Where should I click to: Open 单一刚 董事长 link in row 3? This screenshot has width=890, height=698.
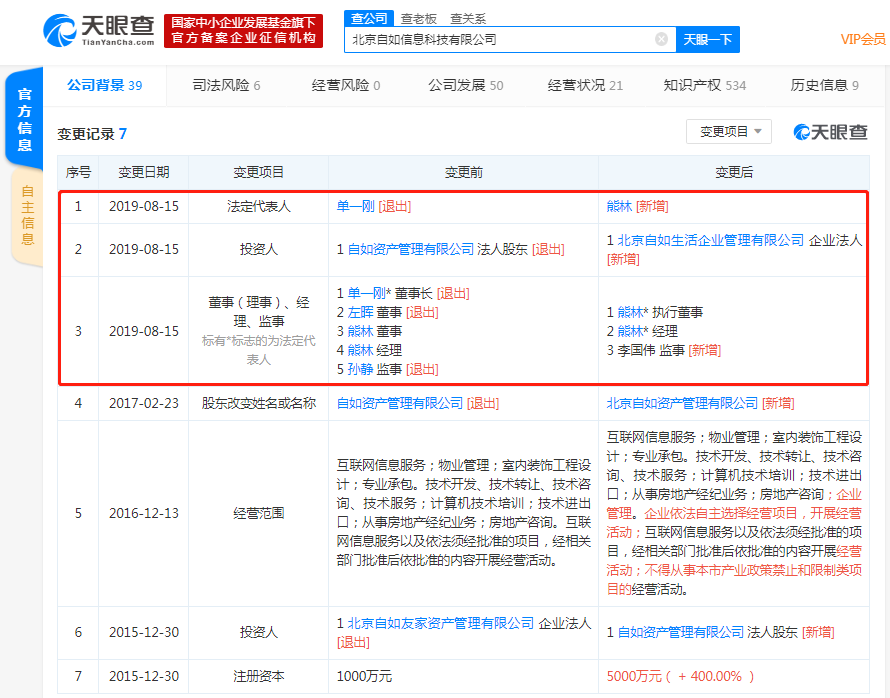point(366,293)
